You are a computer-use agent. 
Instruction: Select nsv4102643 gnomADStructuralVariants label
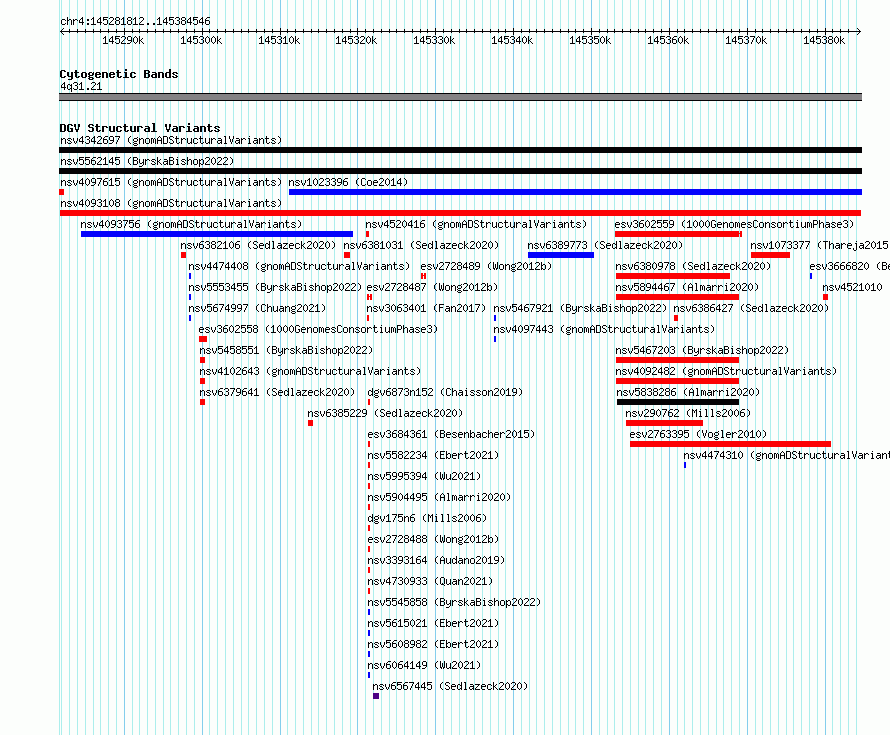click(x=310, y=371)
